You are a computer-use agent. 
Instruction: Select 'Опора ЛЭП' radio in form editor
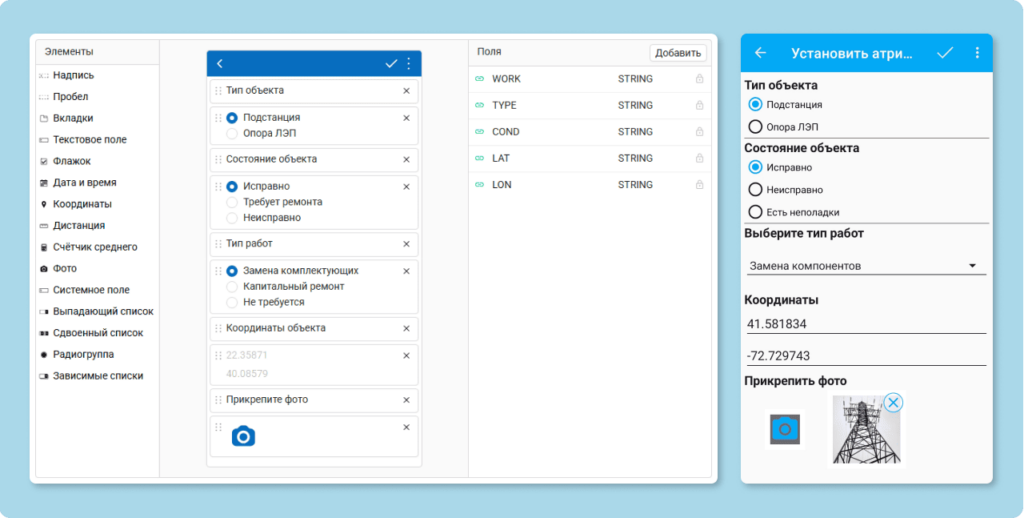[232, 133]
